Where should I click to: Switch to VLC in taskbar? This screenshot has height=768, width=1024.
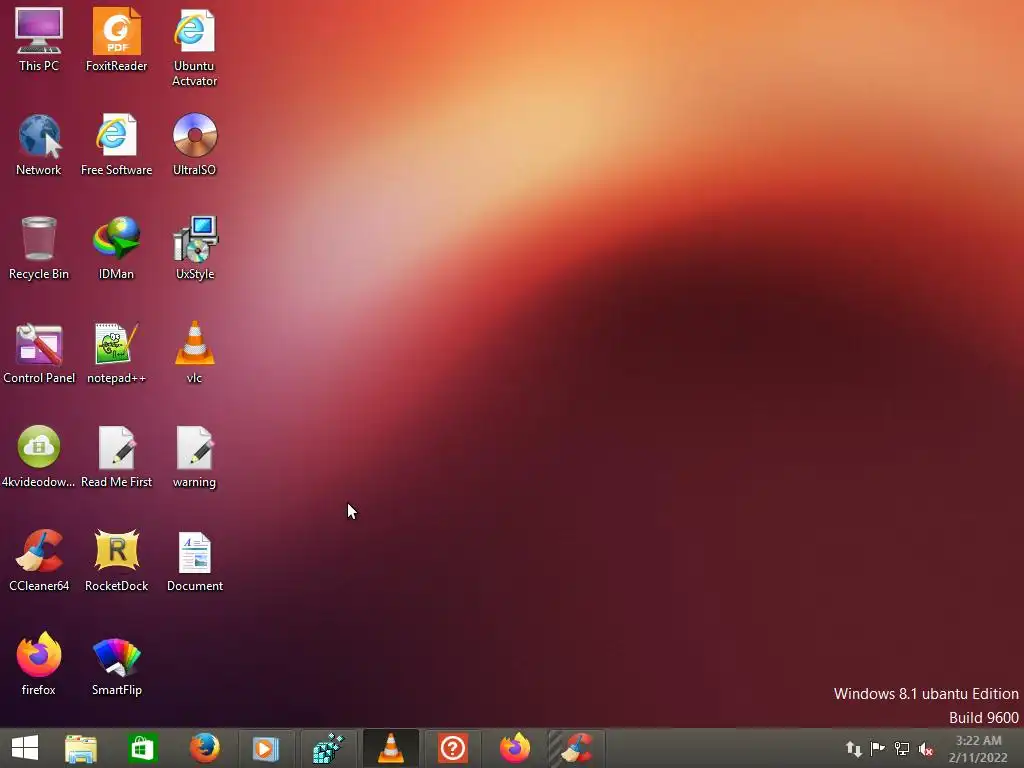tap(391, 748)
